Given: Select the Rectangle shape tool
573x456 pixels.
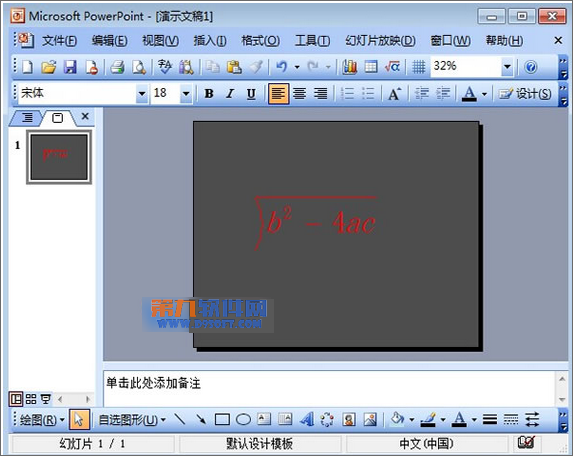Looking at the screenshot, I should click(x=222, y=419).
